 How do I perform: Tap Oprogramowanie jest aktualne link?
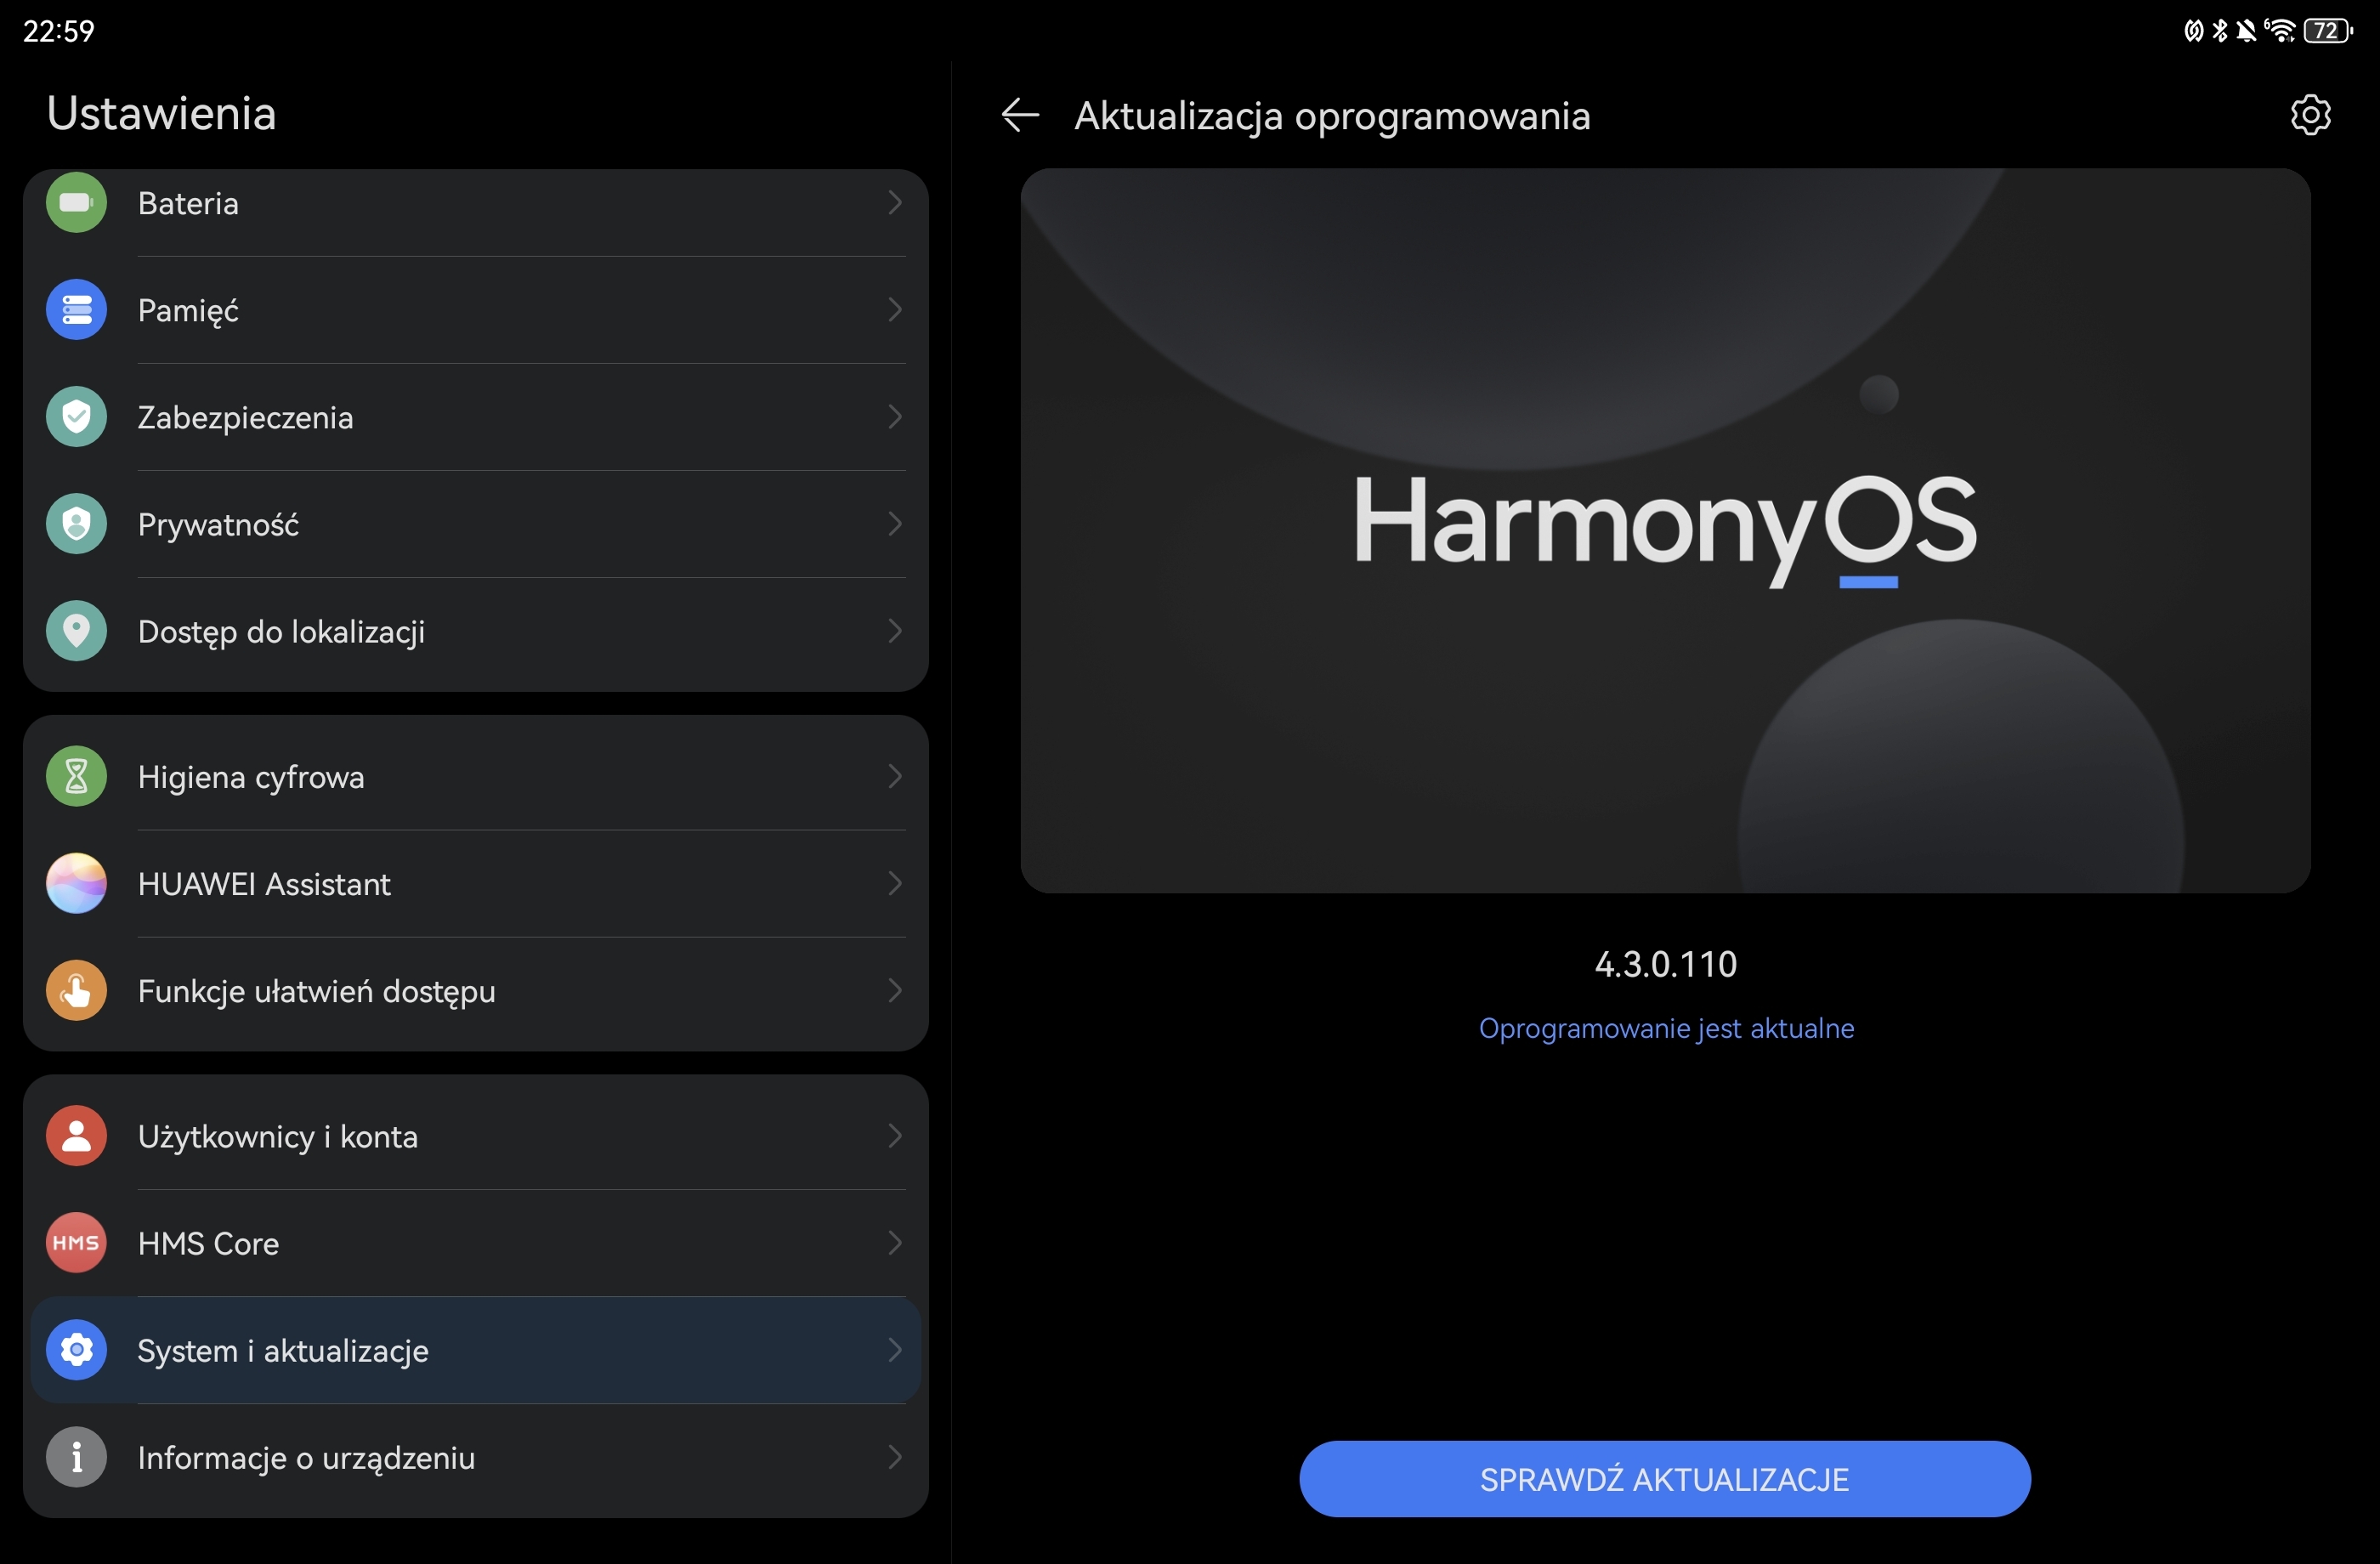point(1666,1029)
